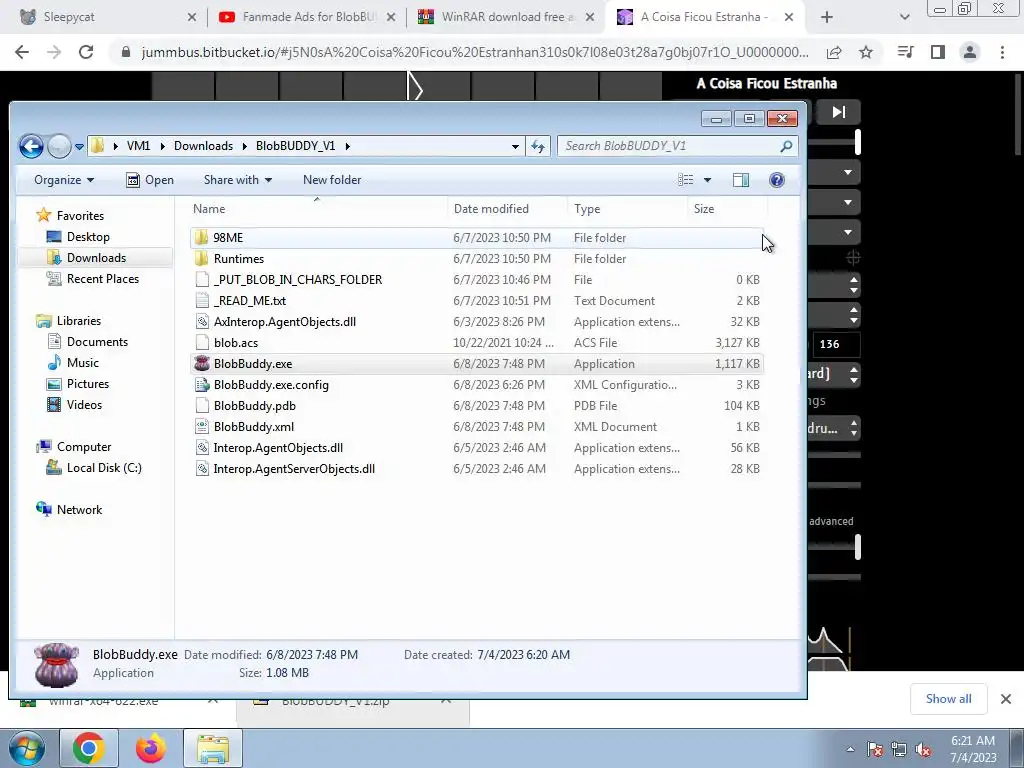This screenshot has width=1024, height=768.
Task: Refresh the Explorer folder view
Action: point(537,146)
